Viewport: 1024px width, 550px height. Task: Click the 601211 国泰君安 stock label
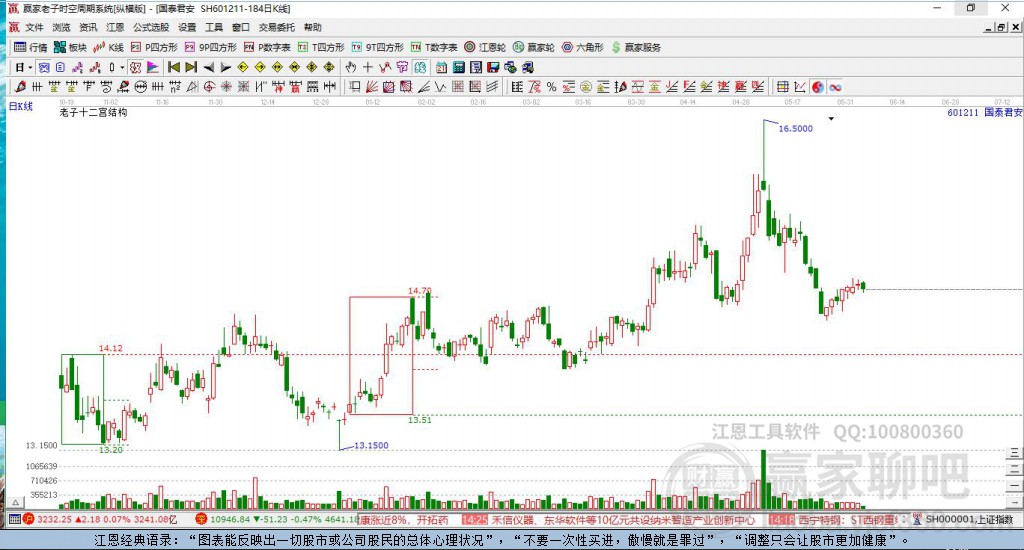pyautogui.click(x=984, y=112)
